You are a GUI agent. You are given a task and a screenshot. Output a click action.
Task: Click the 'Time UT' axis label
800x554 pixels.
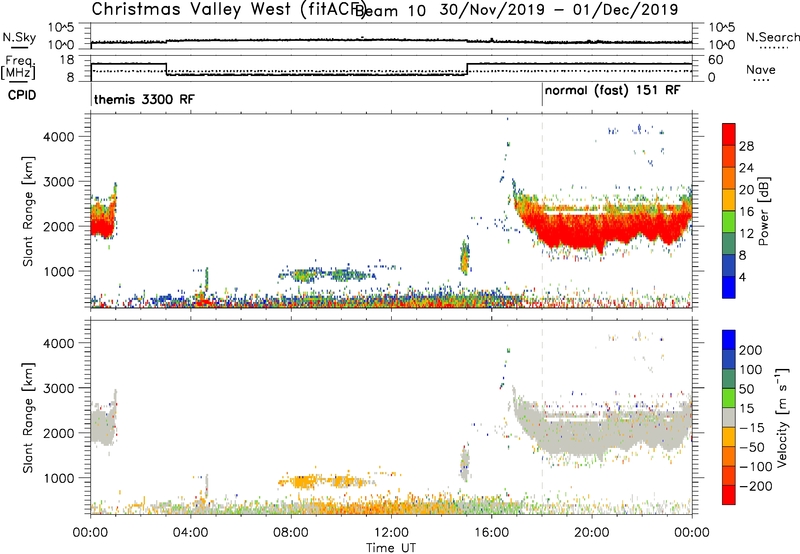pyautogui.click(x=391, y=548)
